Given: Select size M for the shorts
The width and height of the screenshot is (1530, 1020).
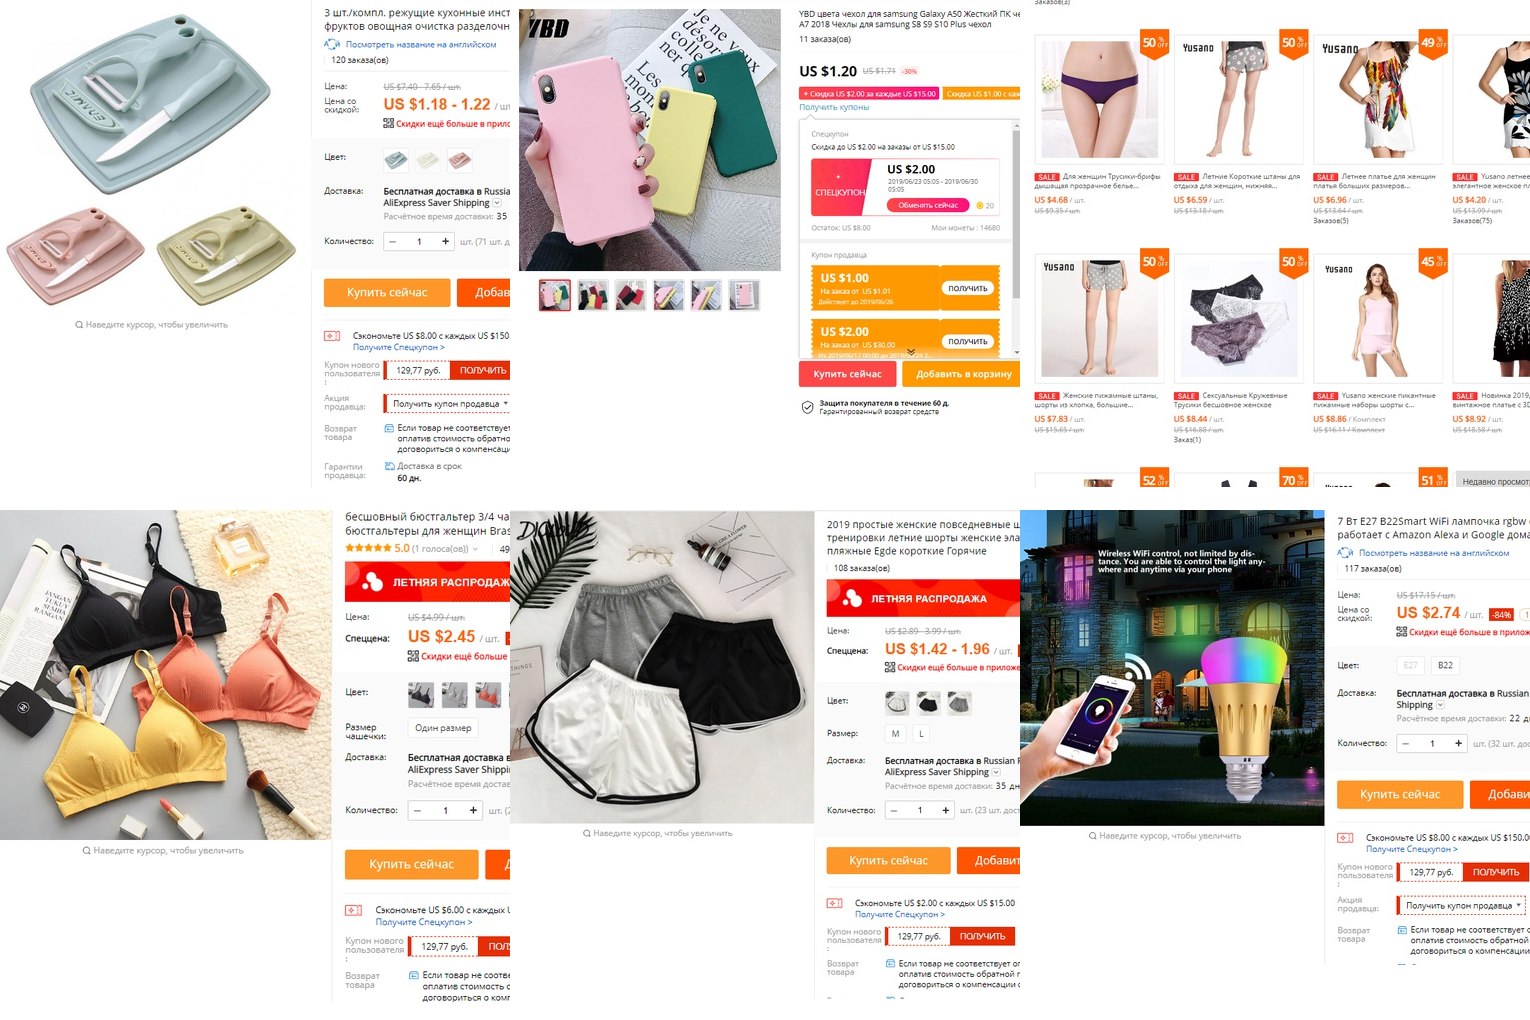Looking at the screenshot, I should point(895,733).
